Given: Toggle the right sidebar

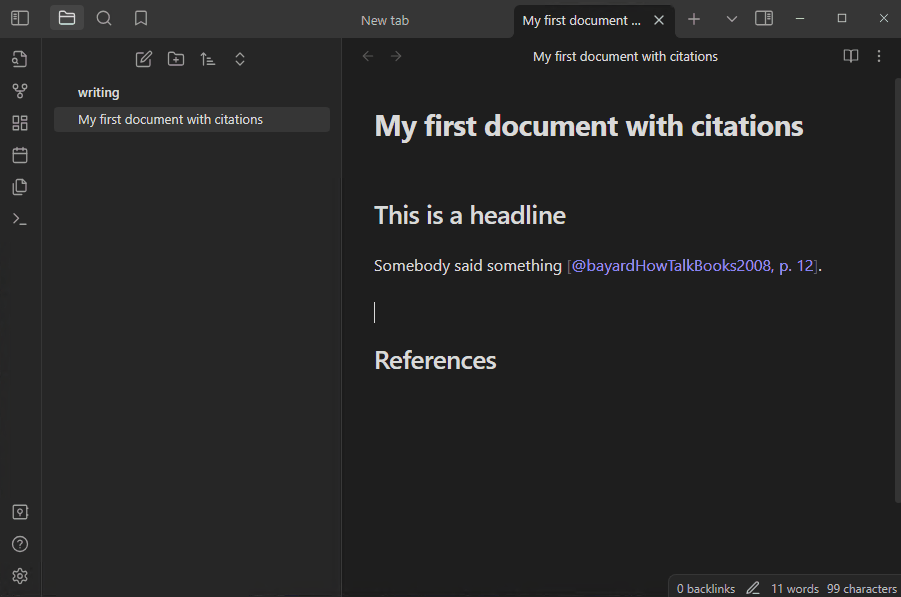Looking at the screenshot, I should click(x=764, y=18).
